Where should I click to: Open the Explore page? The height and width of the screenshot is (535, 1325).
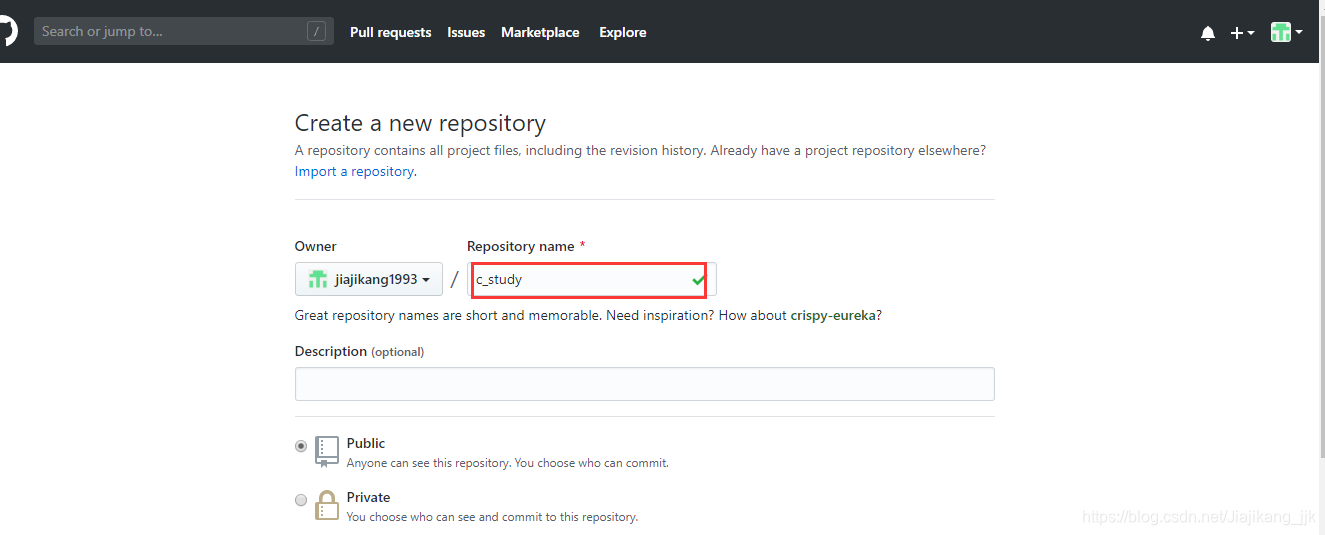point(622,32)
